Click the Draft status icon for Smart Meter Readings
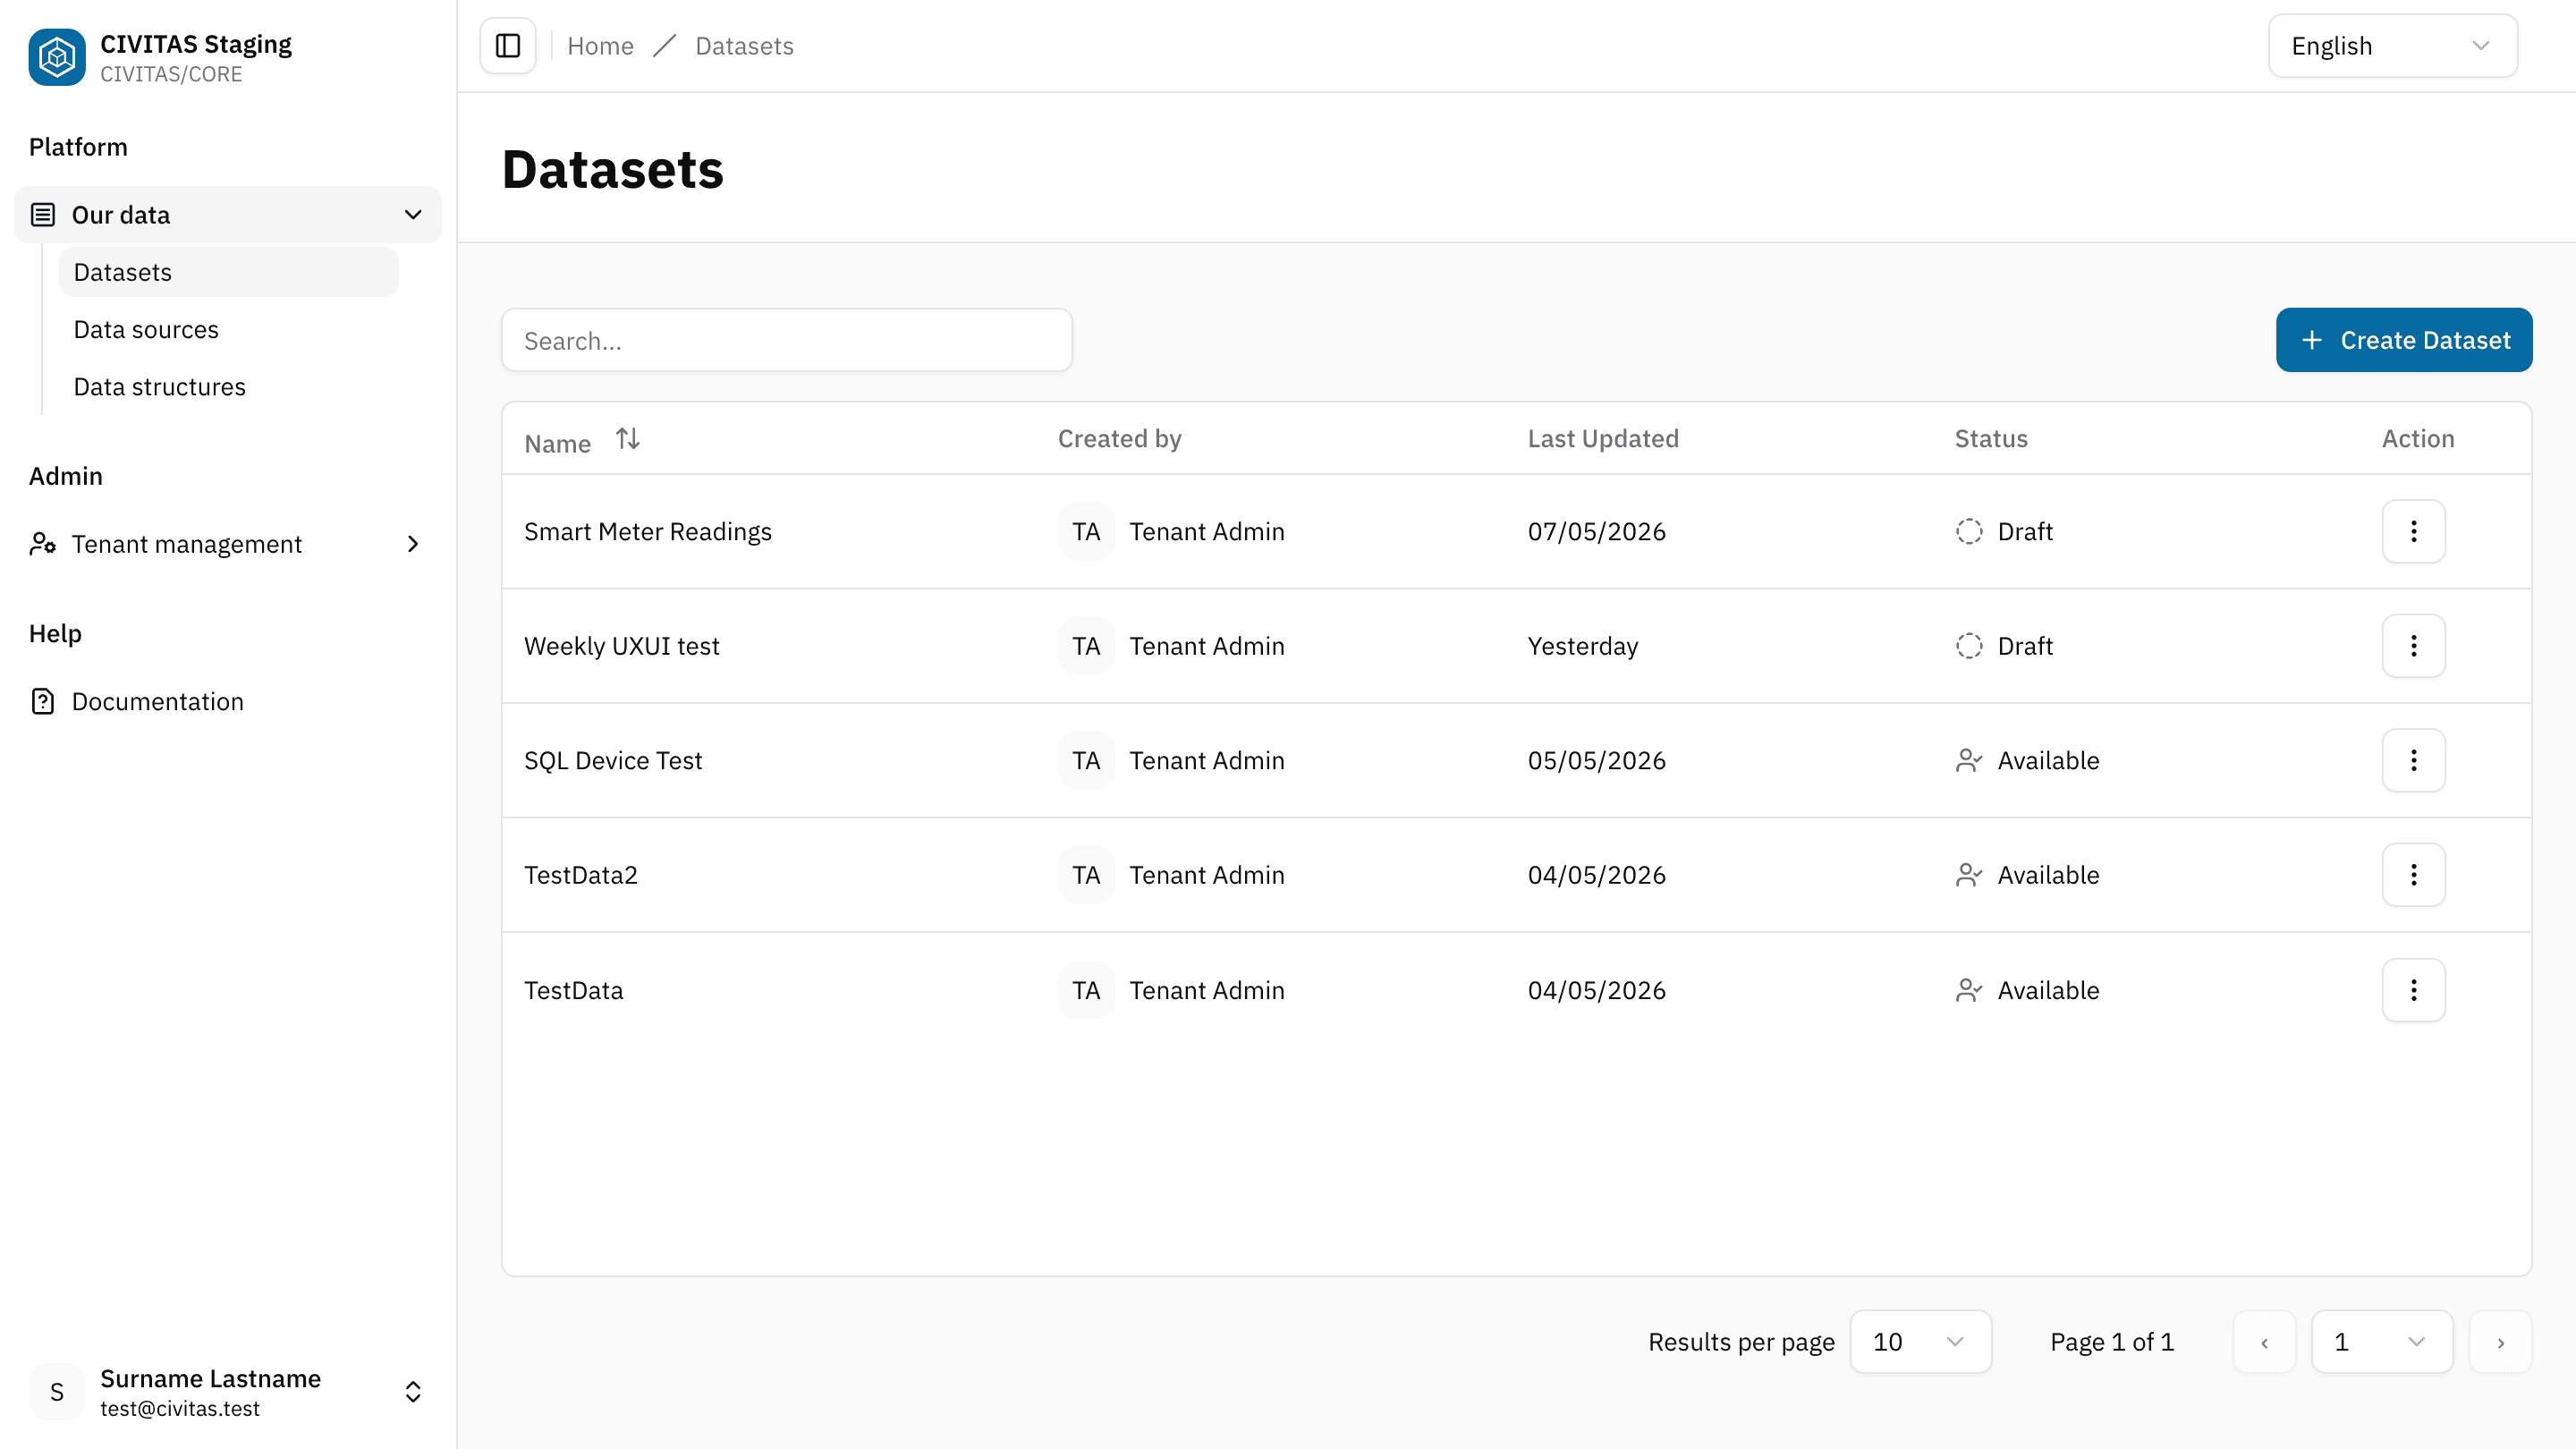The height and width of the screenshot is (1449, 2576). point(1969,531)
